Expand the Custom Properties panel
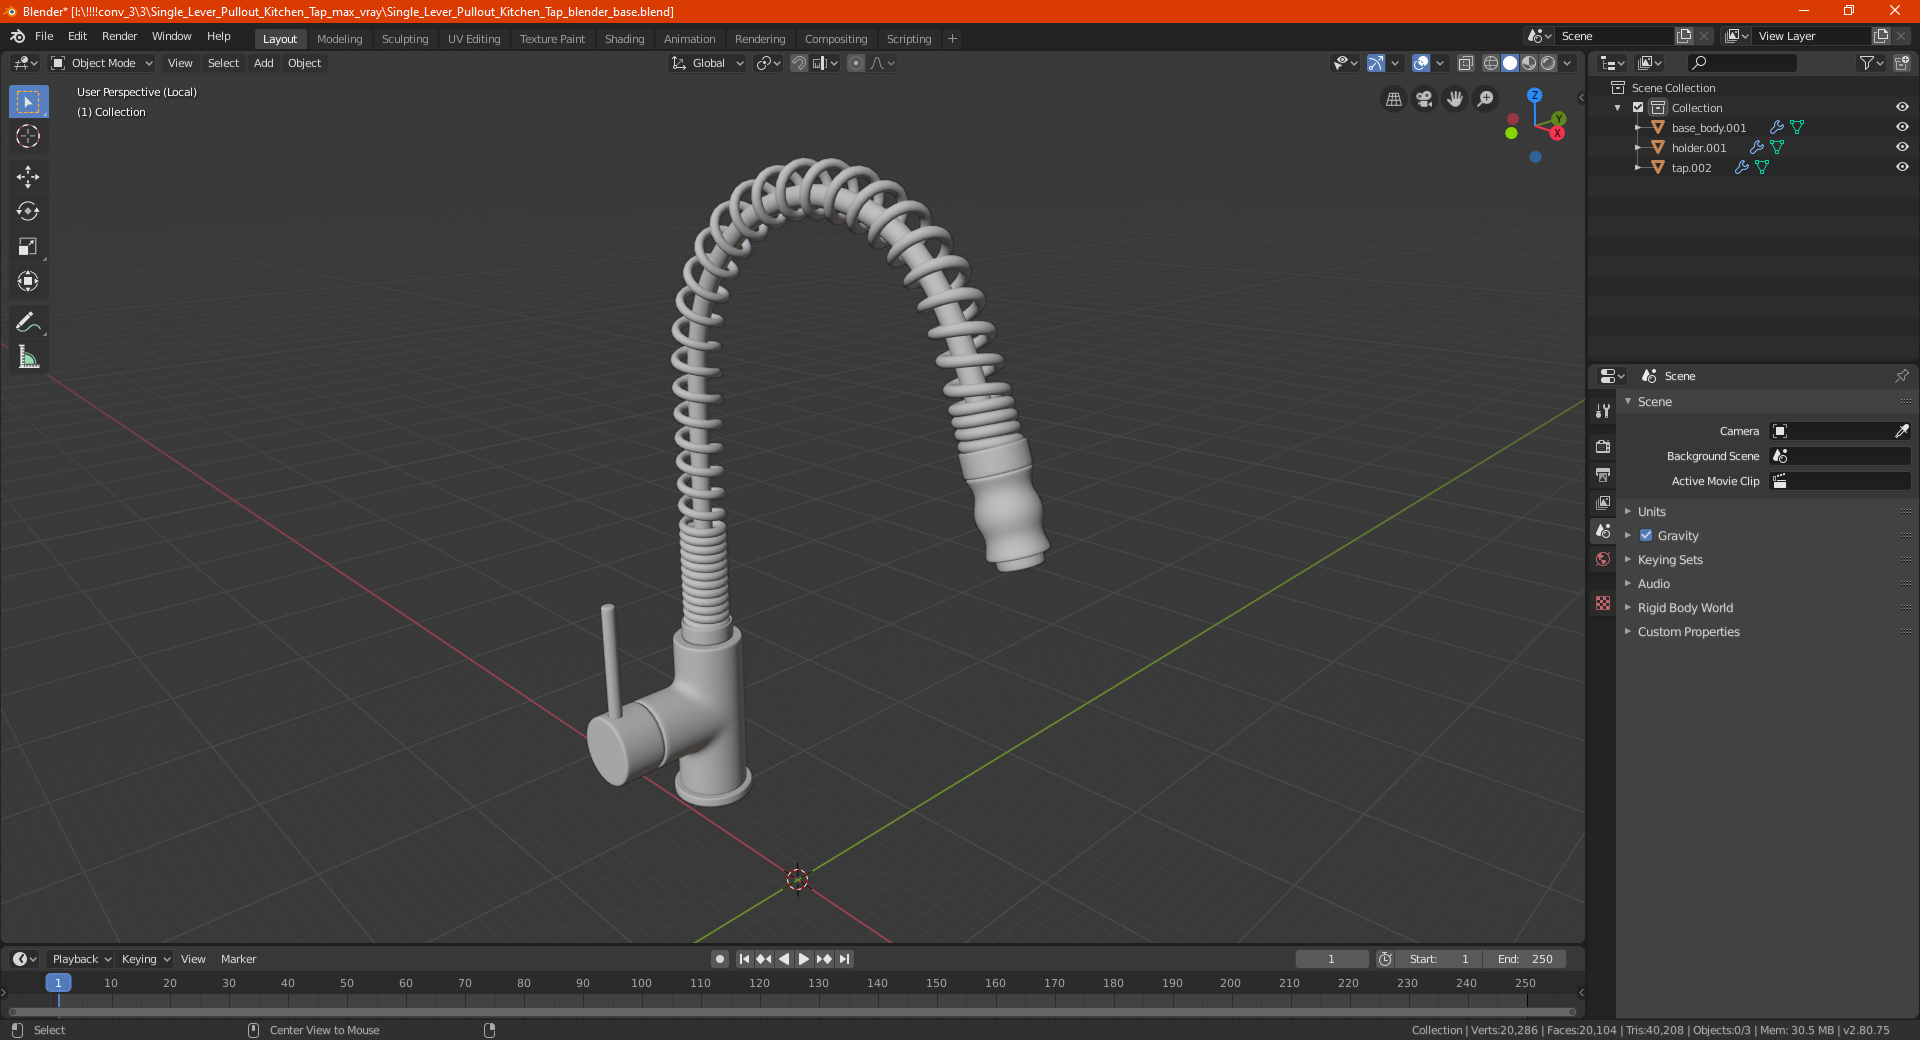This screenshot has height=1040, width=1920. [1688, 631]
